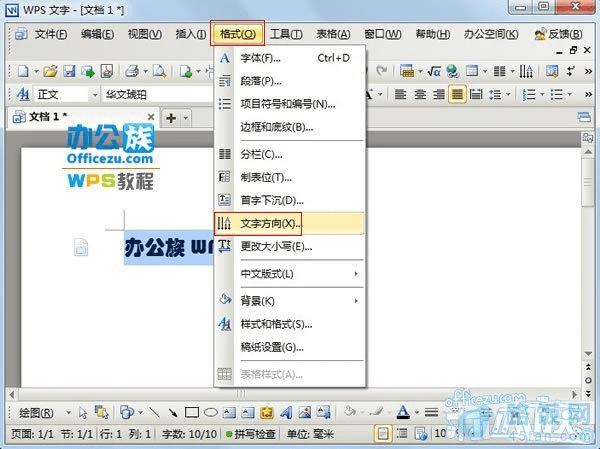Open the 编辑(E) menu
600x449 pixels.
98,34
